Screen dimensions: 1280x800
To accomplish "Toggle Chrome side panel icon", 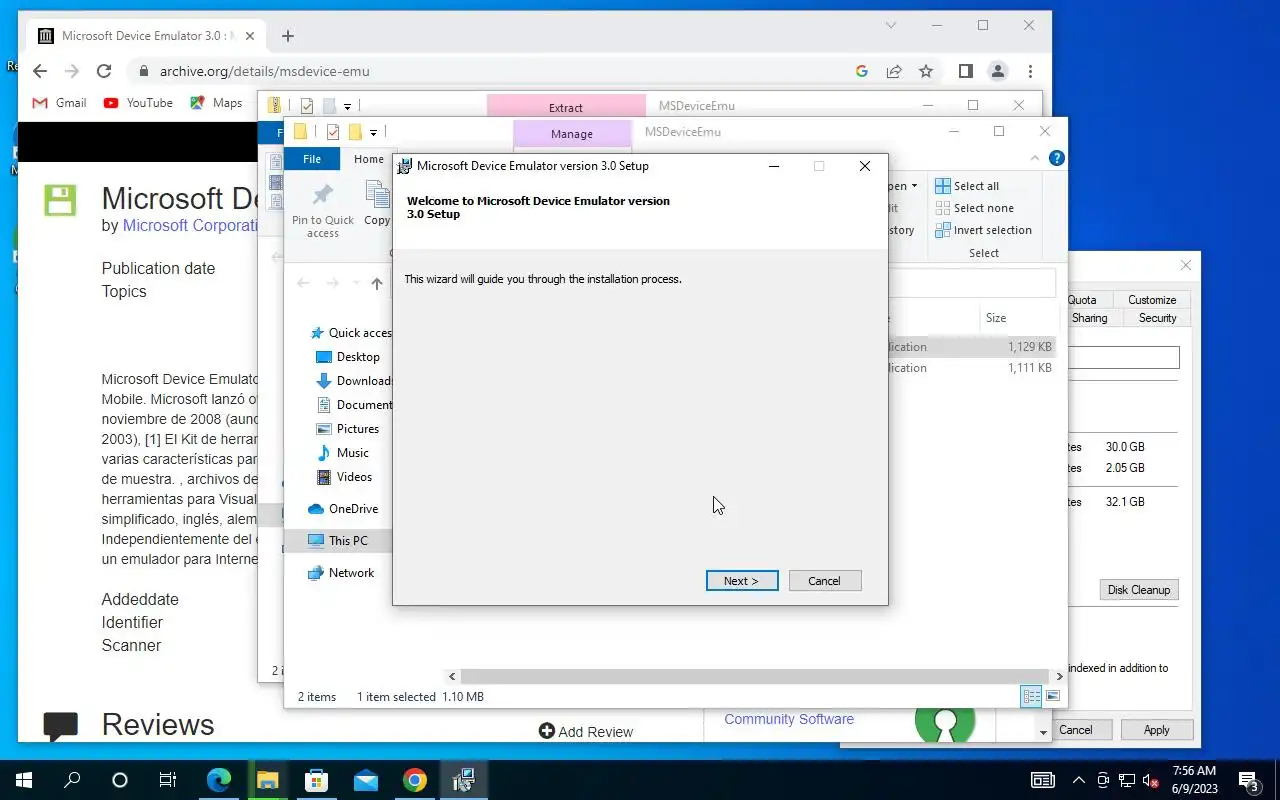I will (965, 71).
